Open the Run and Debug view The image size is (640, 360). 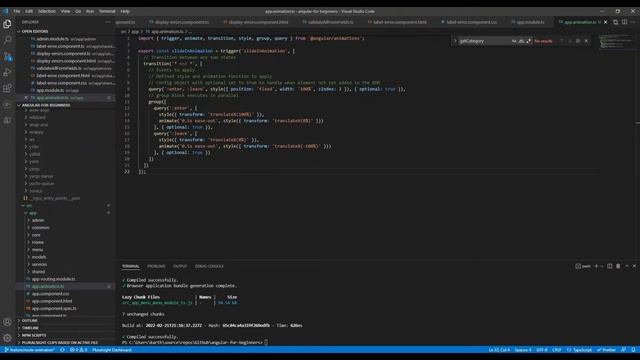pyautogui.click(x=7, y=72)
